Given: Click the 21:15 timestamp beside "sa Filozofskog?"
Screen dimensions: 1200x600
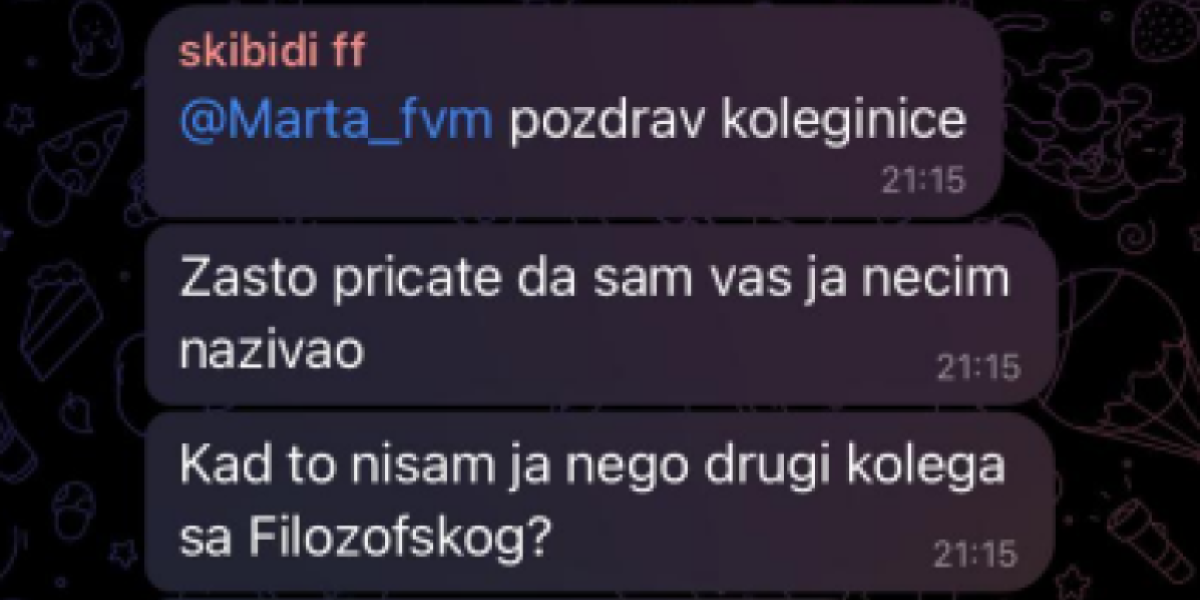Looking at the screenshot, I should 975,553.
